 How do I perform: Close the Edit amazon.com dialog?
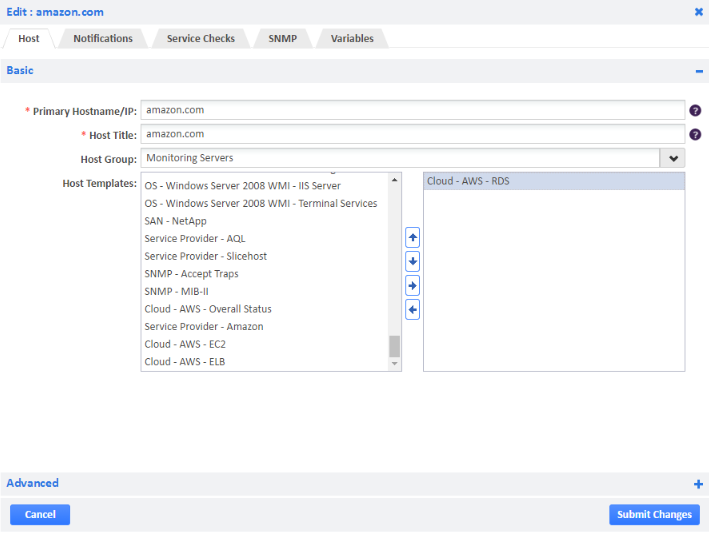coord(699,12)
